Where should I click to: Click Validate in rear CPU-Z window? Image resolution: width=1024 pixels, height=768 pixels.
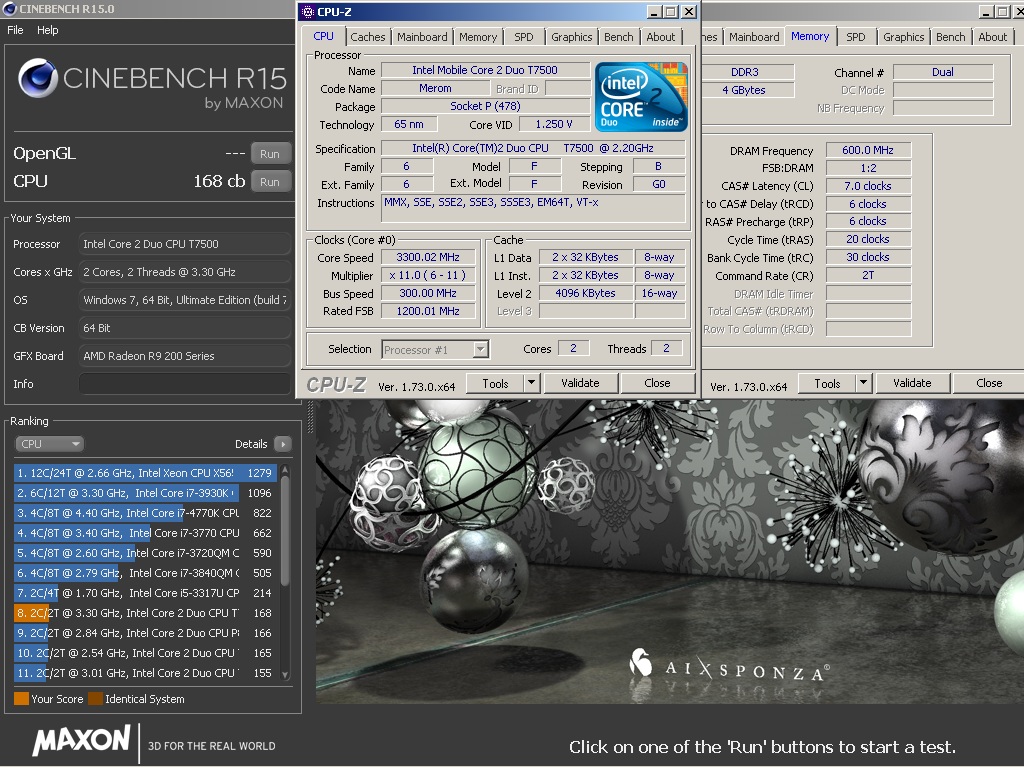[x=912, y=383]
